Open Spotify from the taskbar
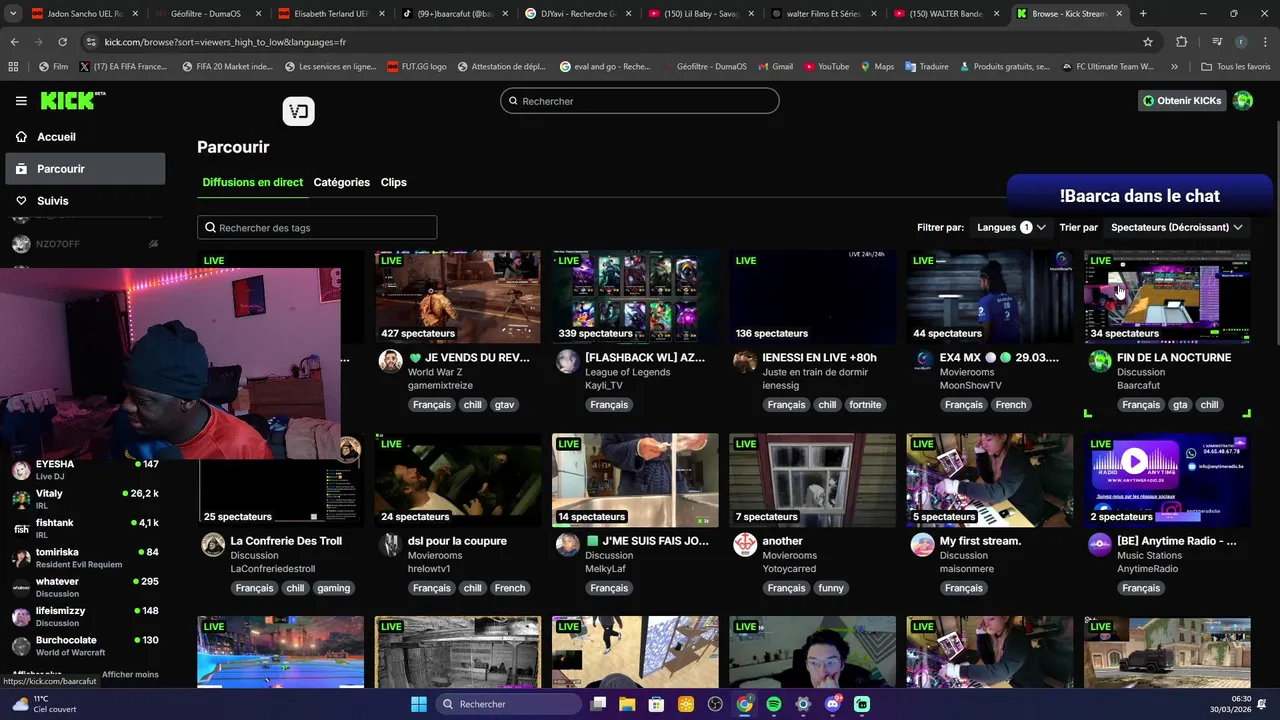This screenshot has width=1280, height=720. pyautogui.click(x=774, y=704)
